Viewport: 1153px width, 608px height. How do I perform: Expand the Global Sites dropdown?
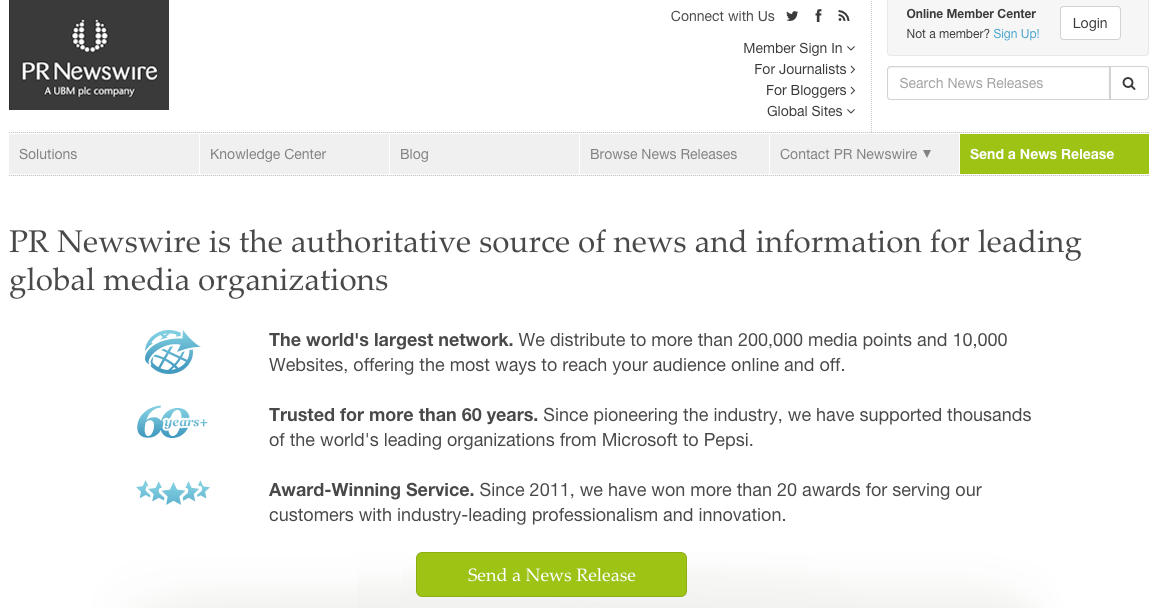point(810,111)
